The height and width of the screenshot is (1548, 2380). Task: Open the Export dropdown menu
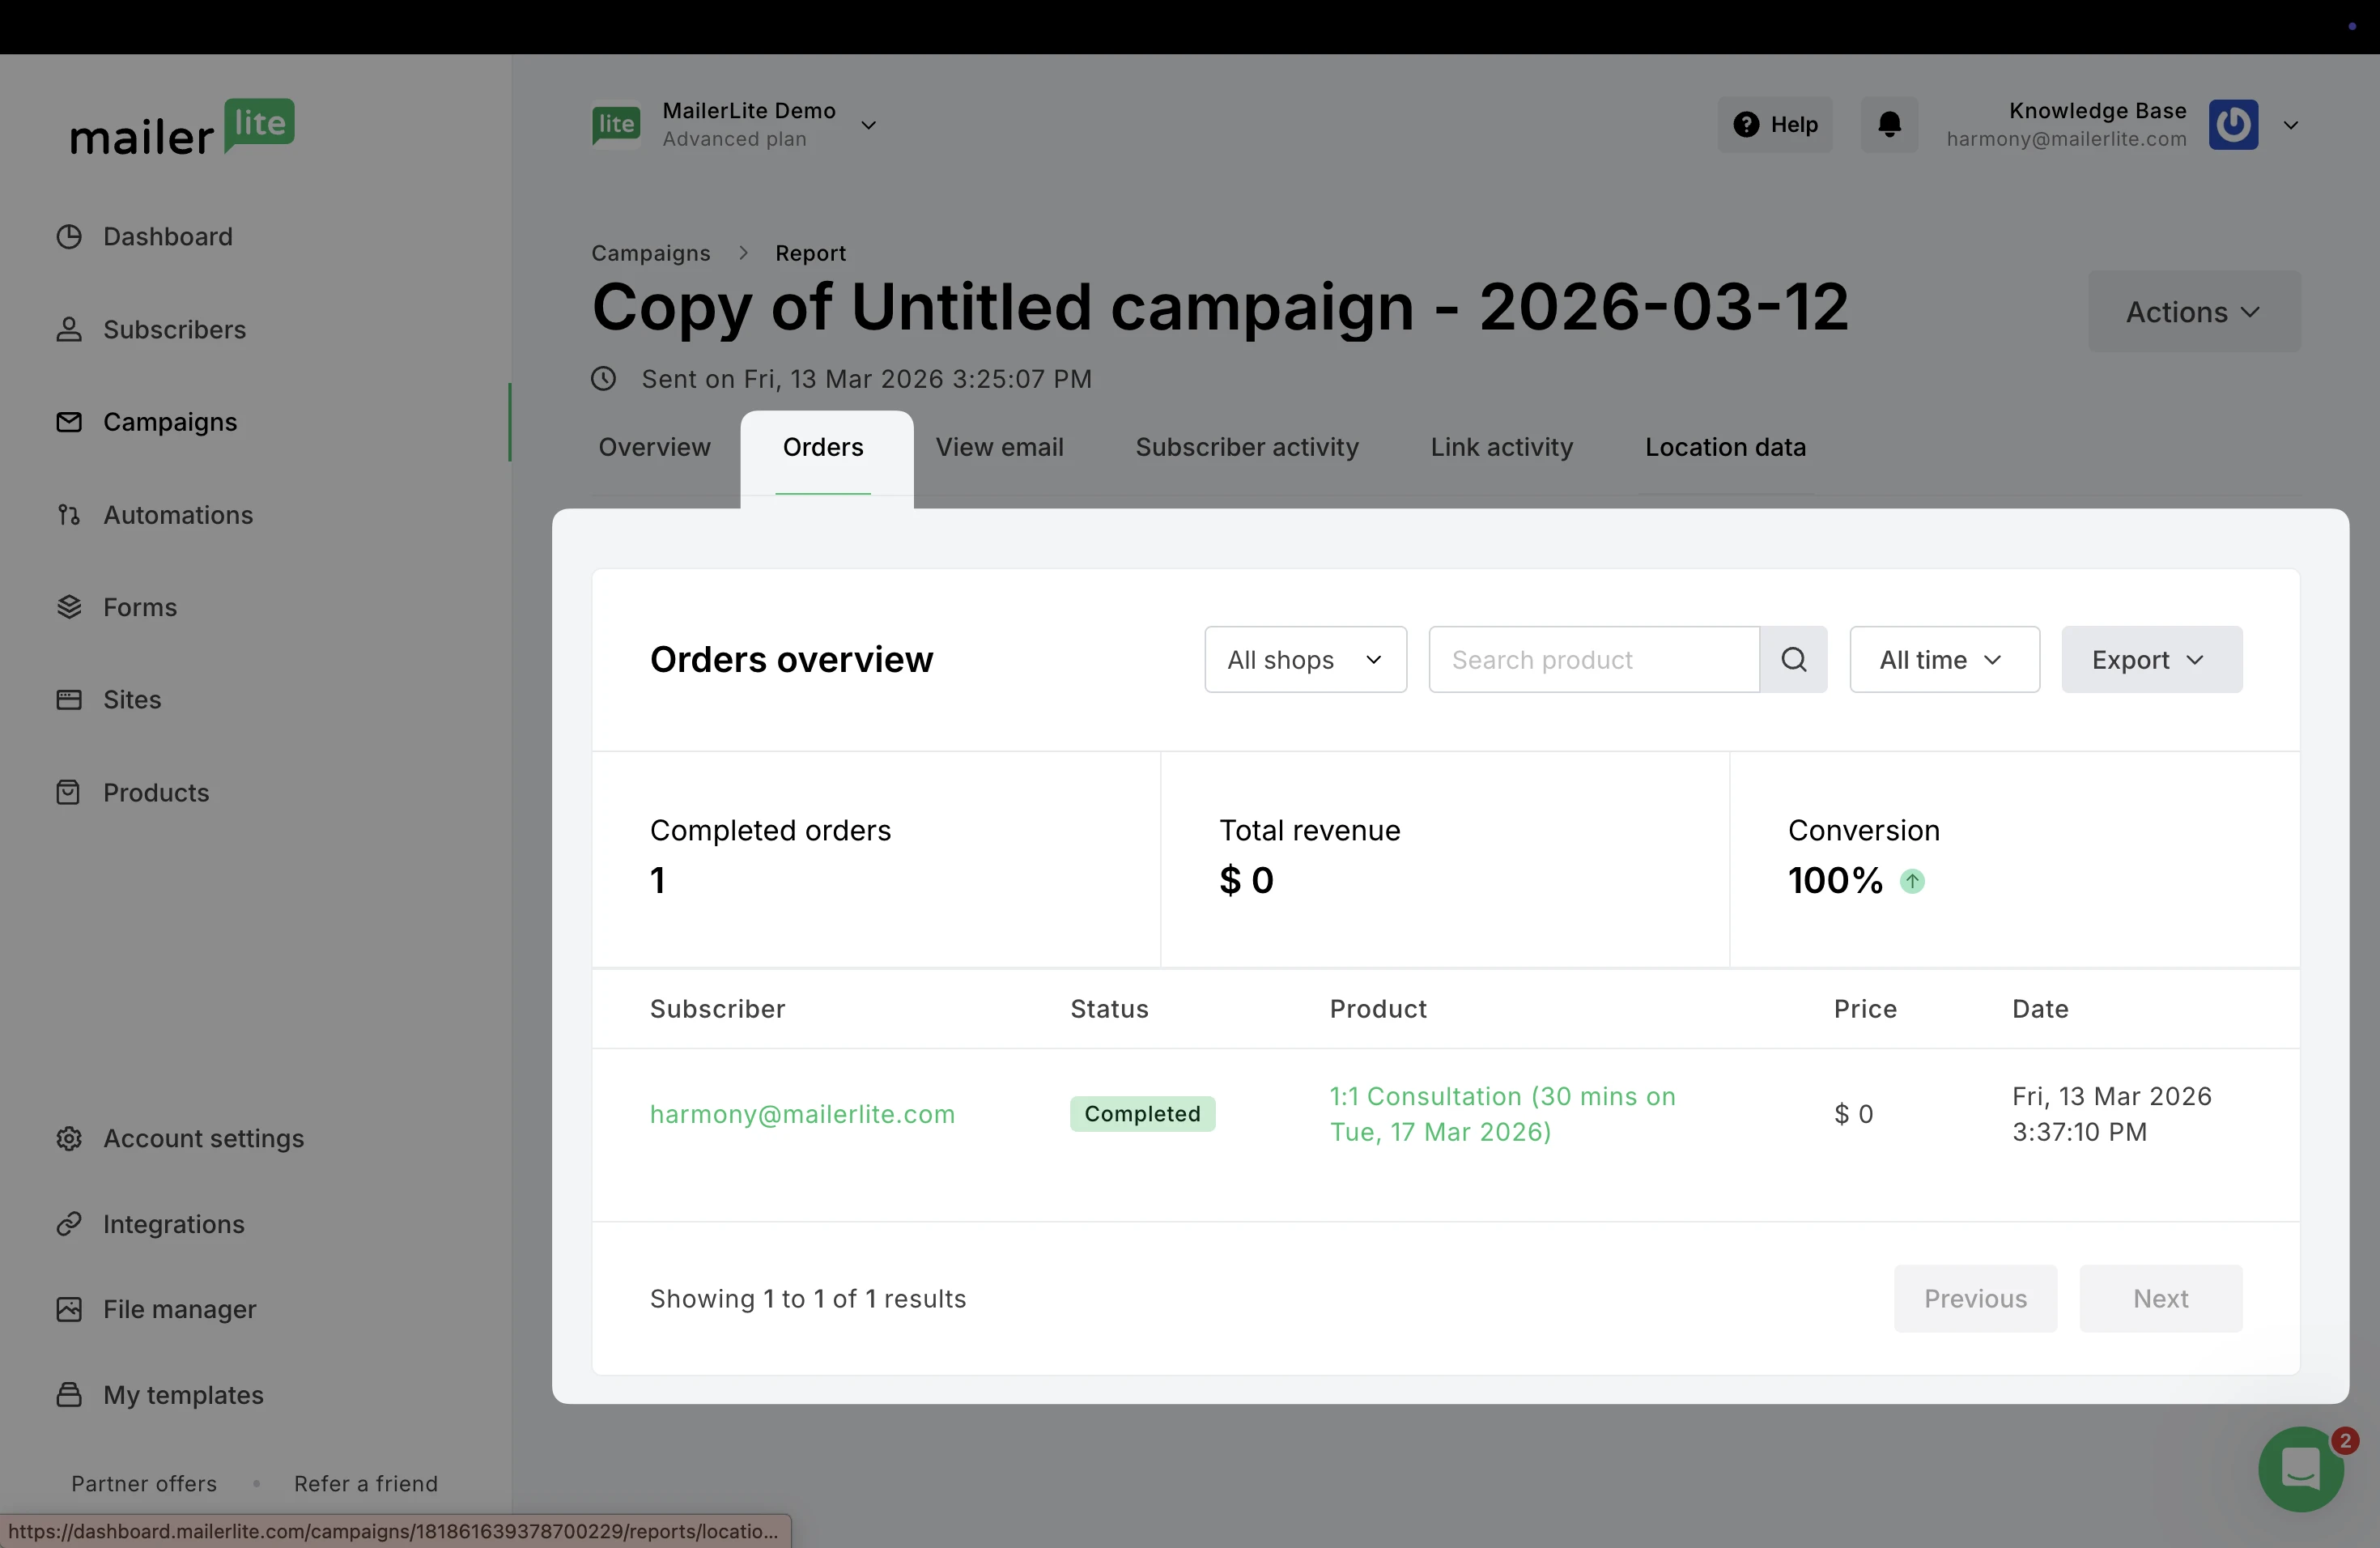2151,660
